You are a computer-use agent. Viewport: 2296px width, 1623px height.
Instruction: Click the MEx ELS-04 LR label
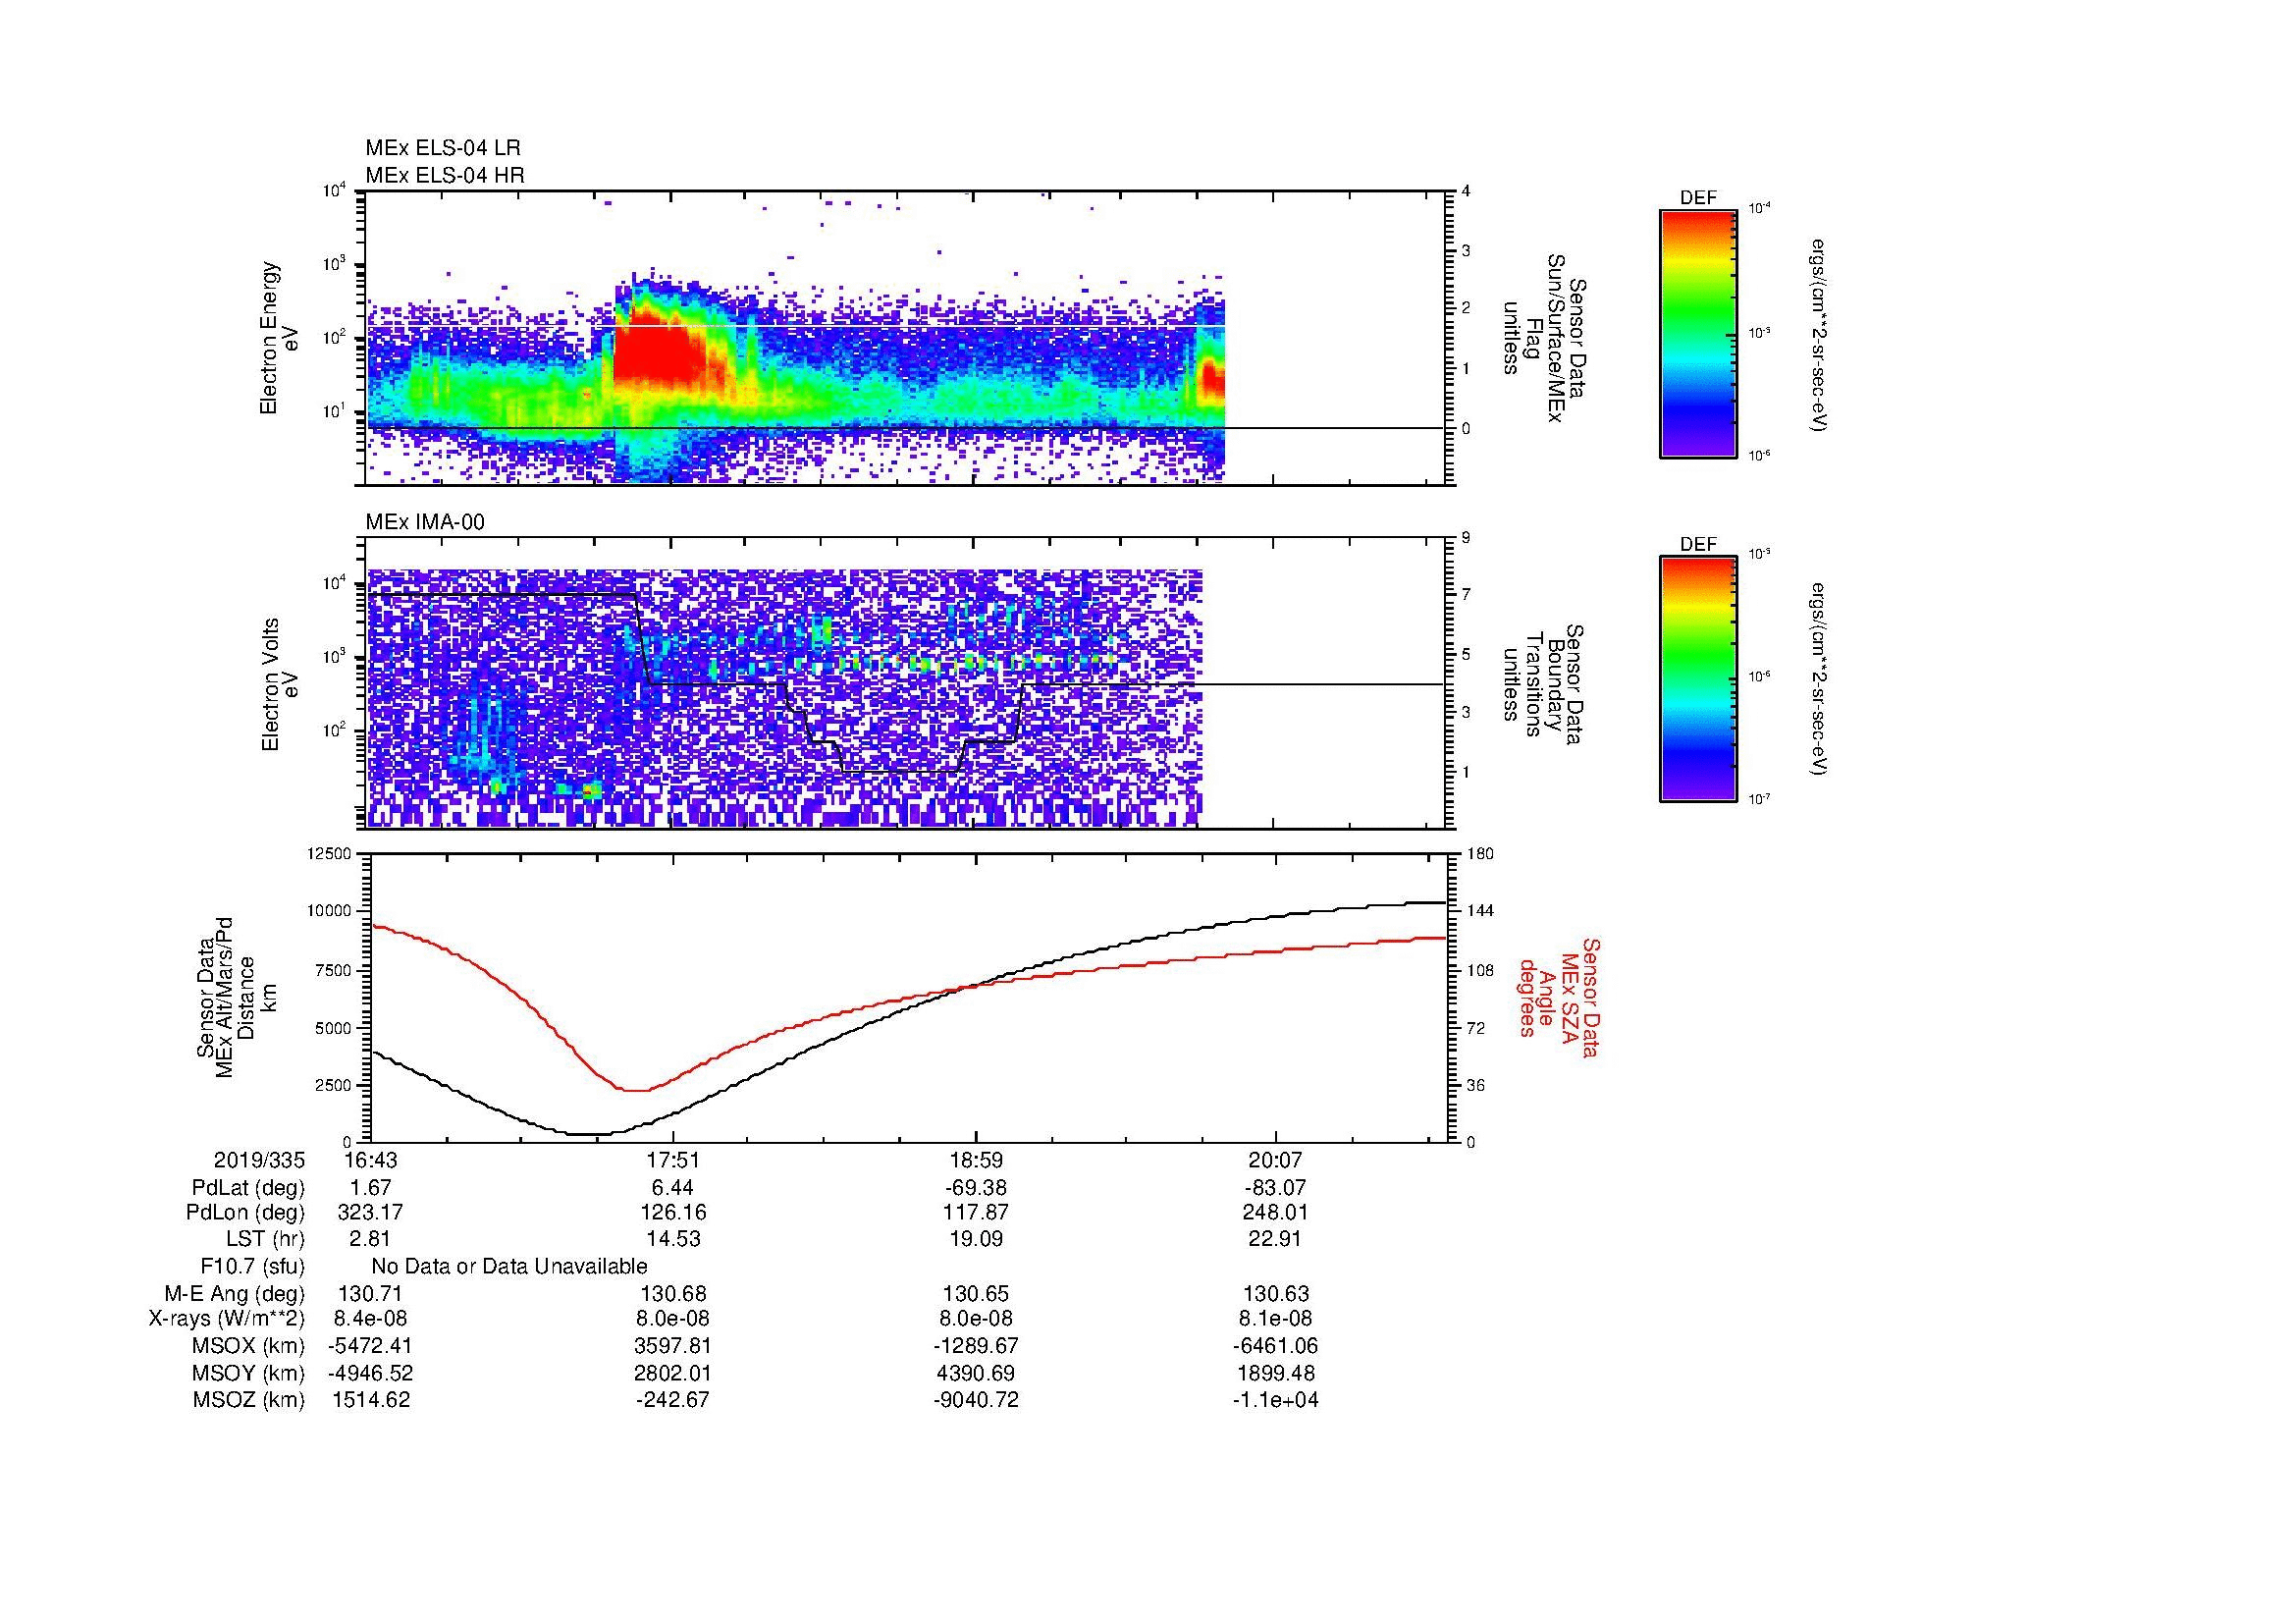tap(442, 148)
